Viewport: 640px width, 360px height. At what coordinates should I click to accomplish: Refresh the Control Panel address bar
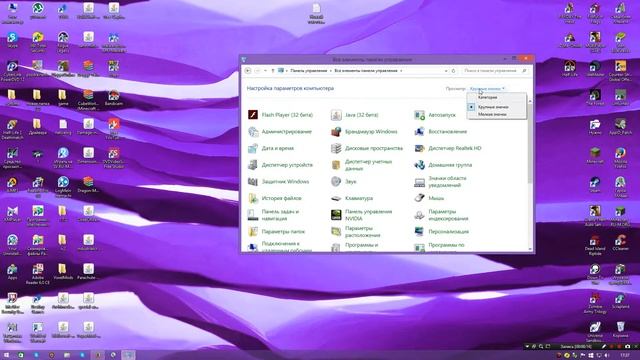pyautogui.click(x=453, y=71)
